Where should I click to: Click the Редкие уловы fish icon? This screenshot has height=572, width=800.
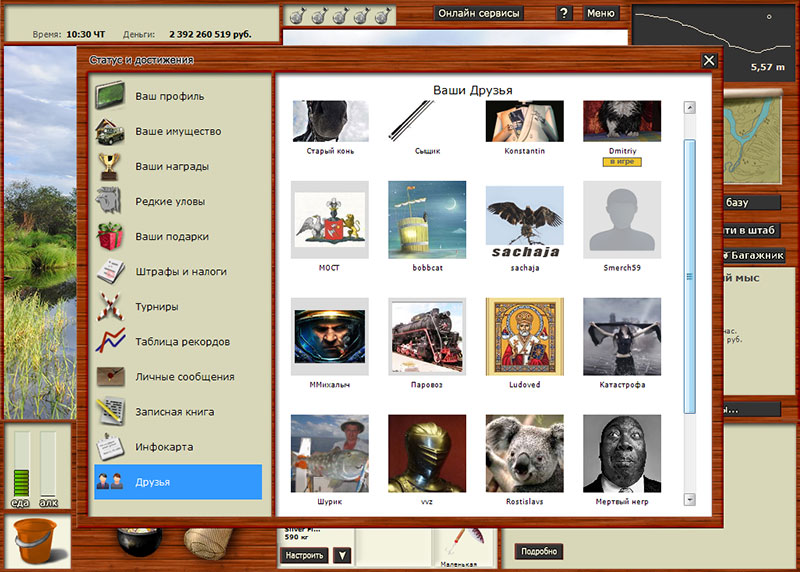[109, 201]
